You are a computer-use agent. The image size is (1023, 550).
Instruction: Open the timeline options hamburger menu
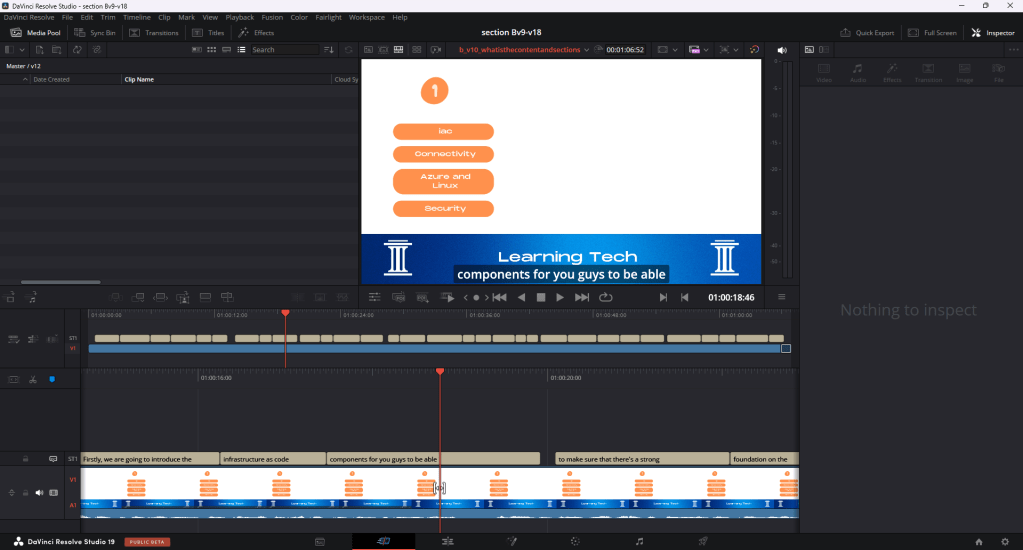pos(782,298)
